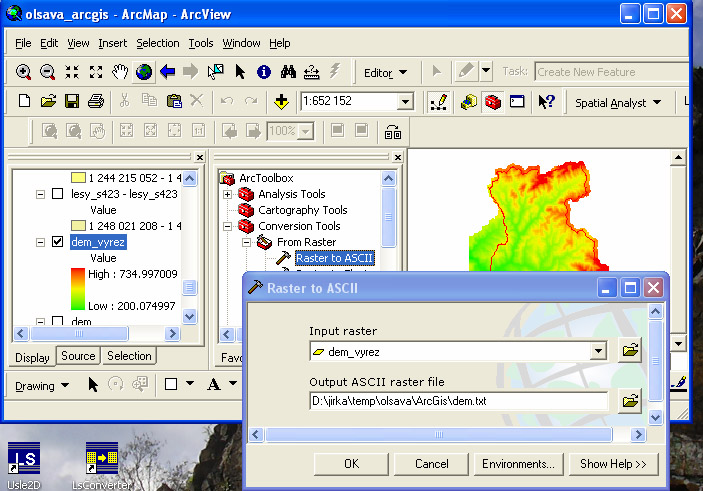
Task: Select the Measure tool
Action: tap(312, 72)
